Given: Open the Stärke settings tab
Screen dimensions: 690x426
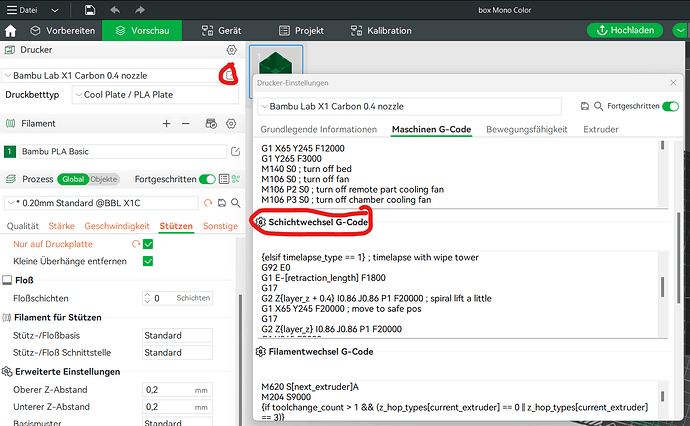Looking at the screenshot, I should [62, 226].
